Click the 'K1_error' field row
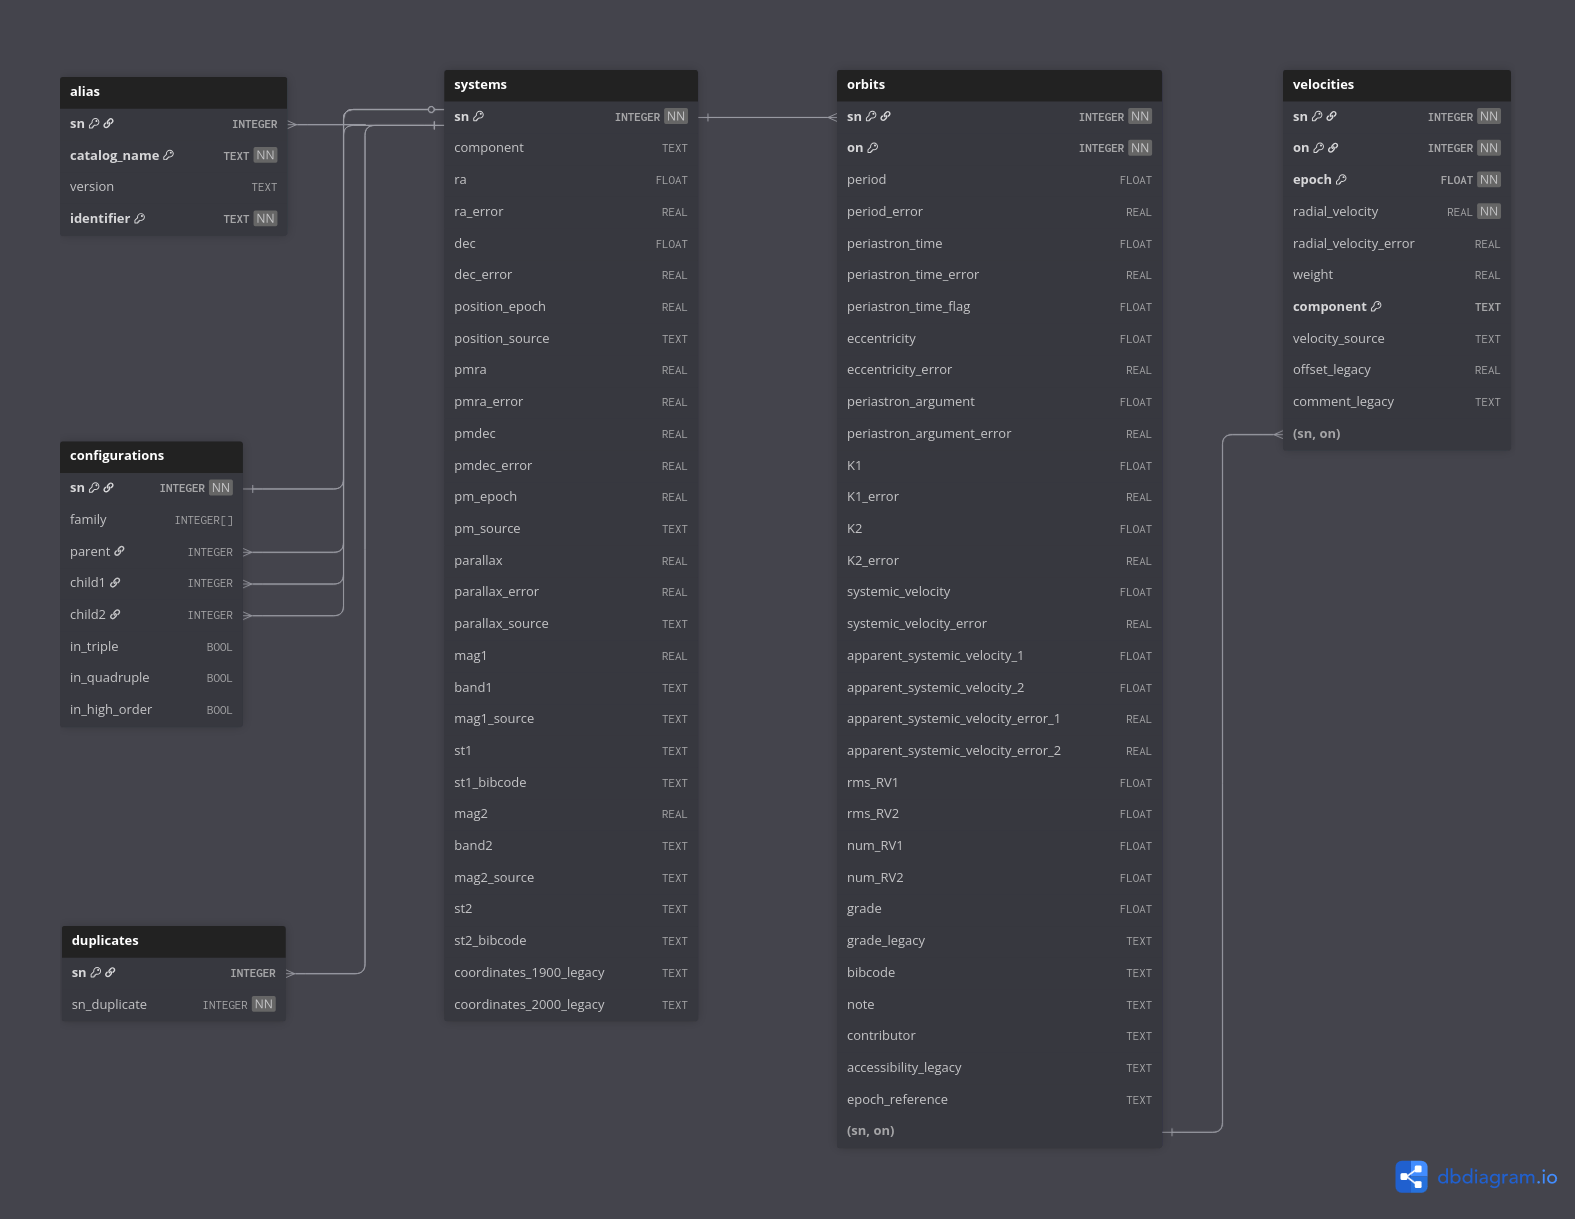The width and height of the screenshot is (1575, 1219). tap(999, 497)
